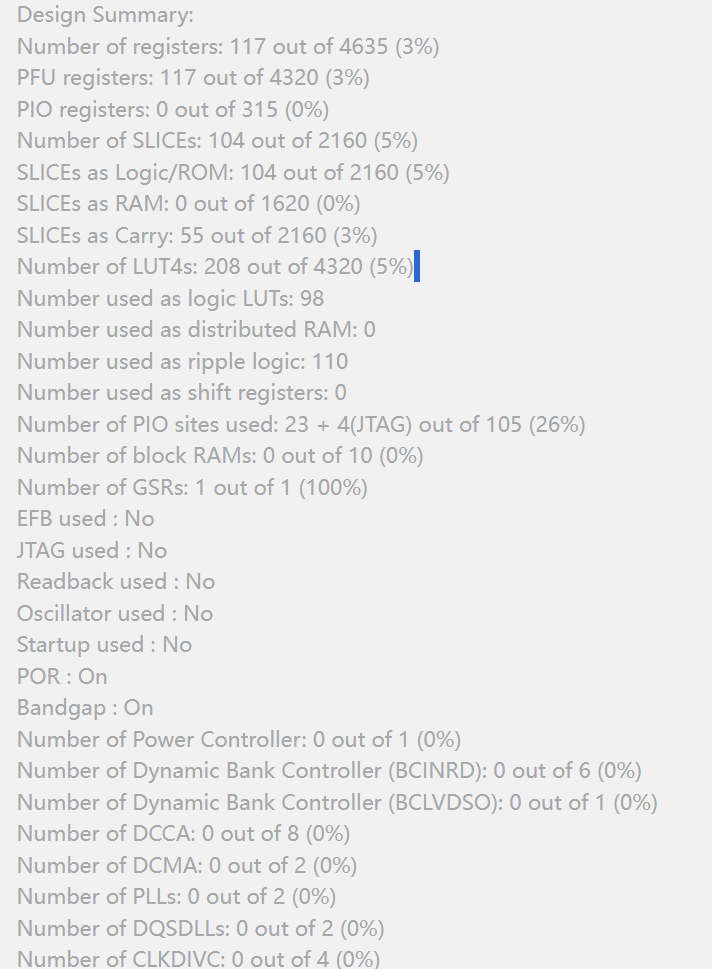
Task: Click the PFU registers line
Action: click(193, 78)
